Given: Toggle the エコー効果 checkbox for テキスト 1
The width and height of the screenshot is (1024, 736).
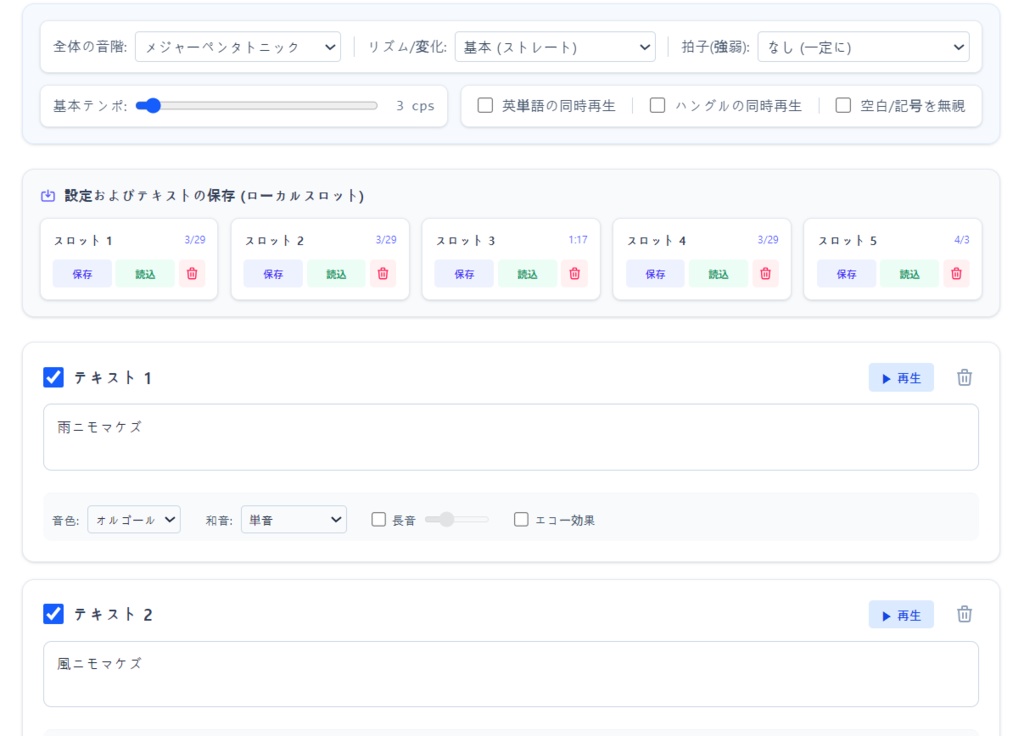Looking at the screenshot, I should point(521,519).
